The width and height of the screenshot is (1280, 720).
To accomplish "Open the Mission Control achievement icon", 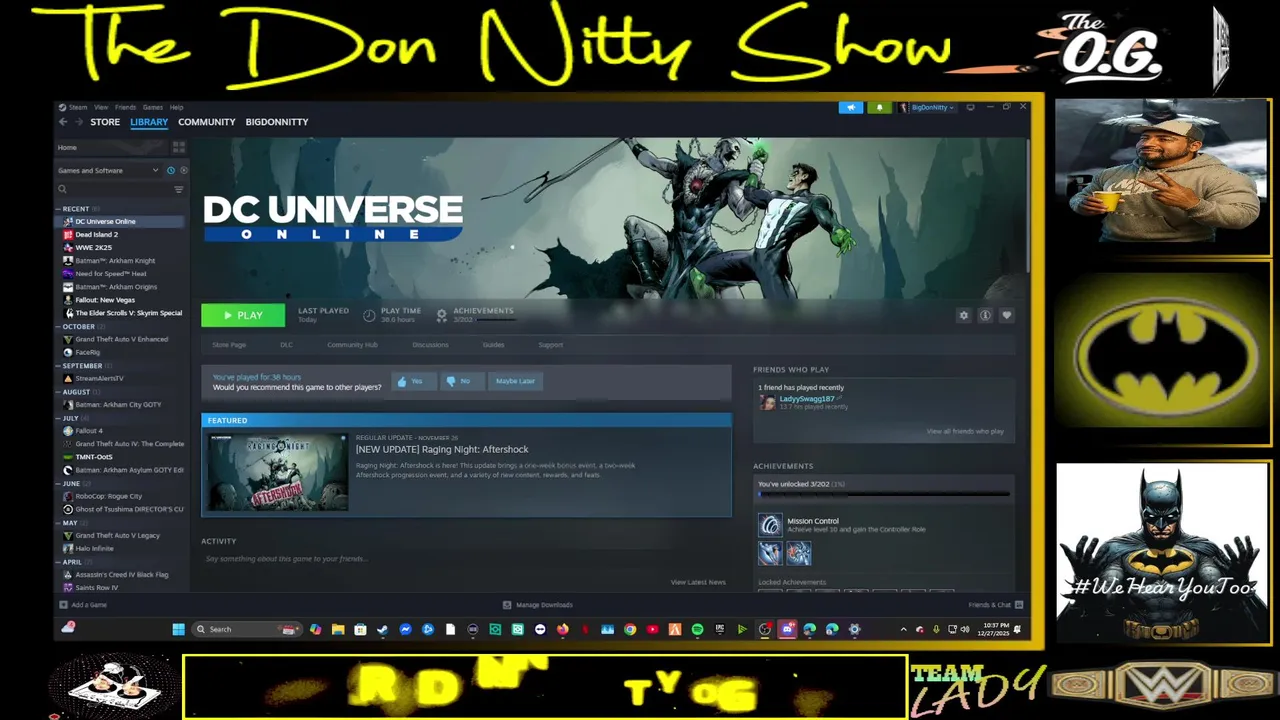I will click(770, 525).
